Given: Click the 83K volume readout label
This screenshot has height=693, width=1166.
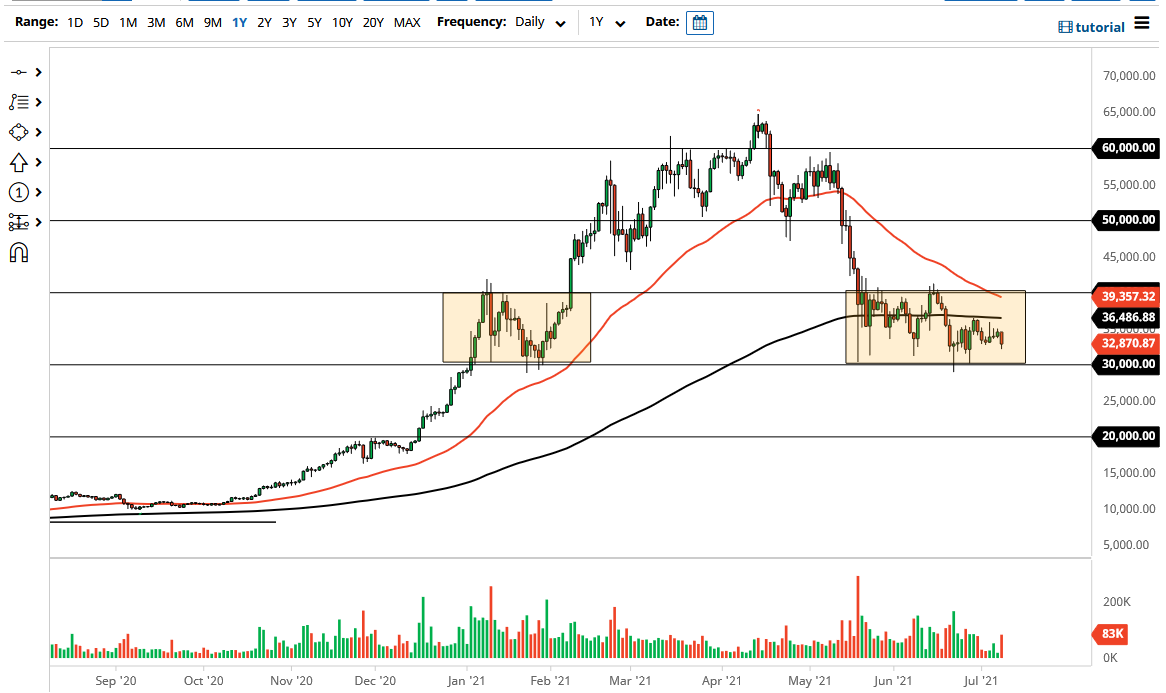Looking at the screenshot, I should point(1111,634).
